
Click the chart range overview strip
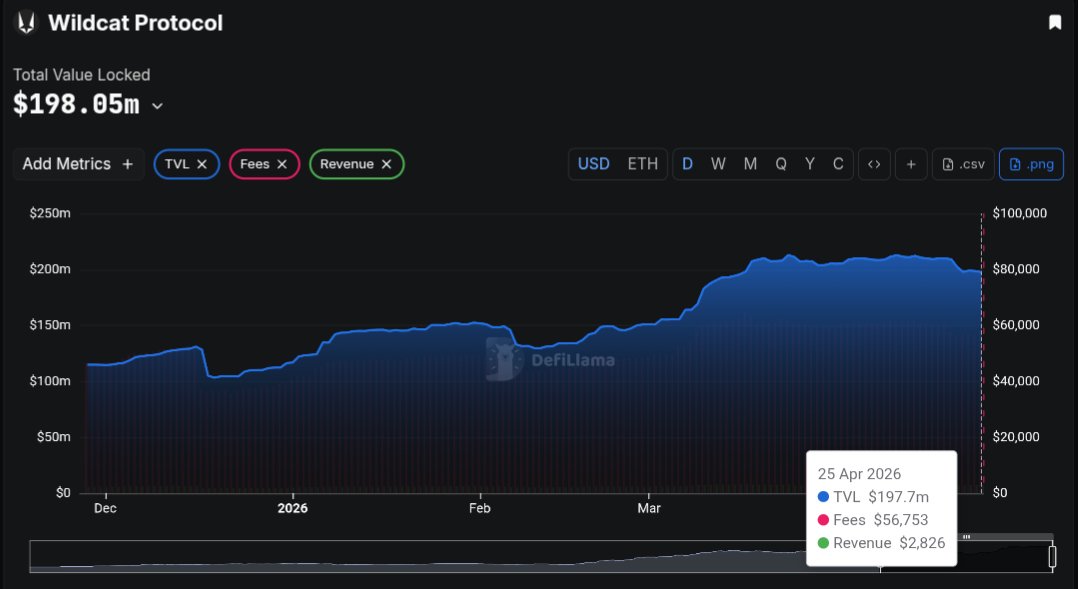point(541,556)
